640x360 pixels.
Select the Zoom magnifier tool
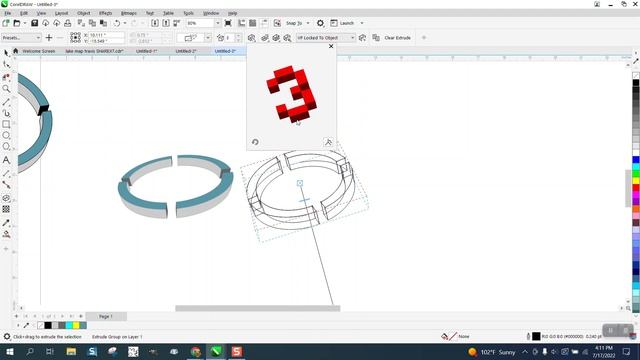tap(6, 89)
